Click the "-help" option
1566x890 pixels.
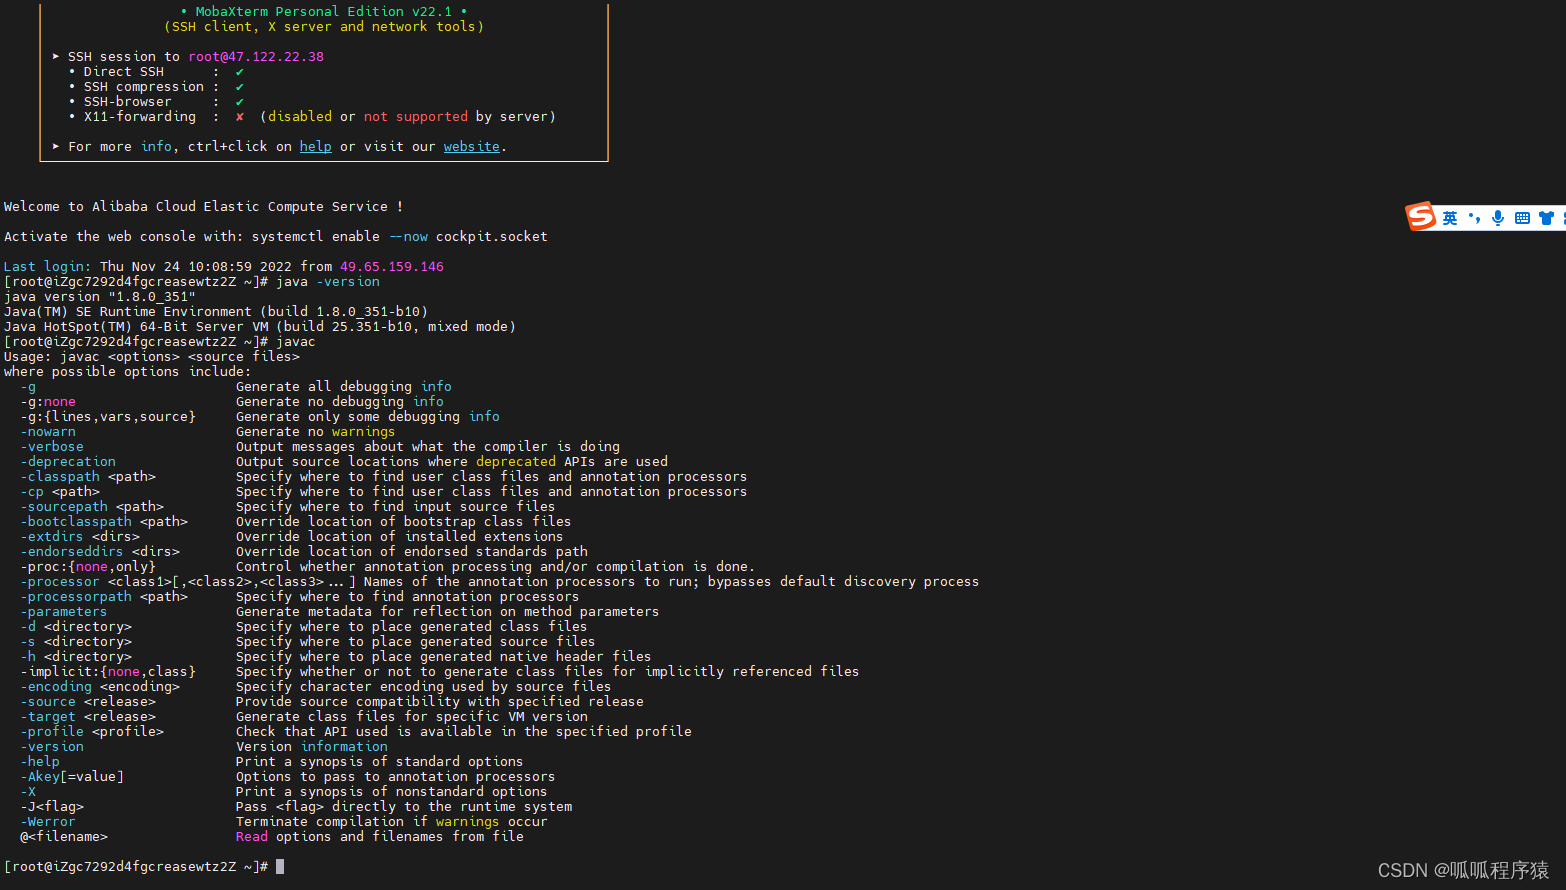click(x=40, y=762)
